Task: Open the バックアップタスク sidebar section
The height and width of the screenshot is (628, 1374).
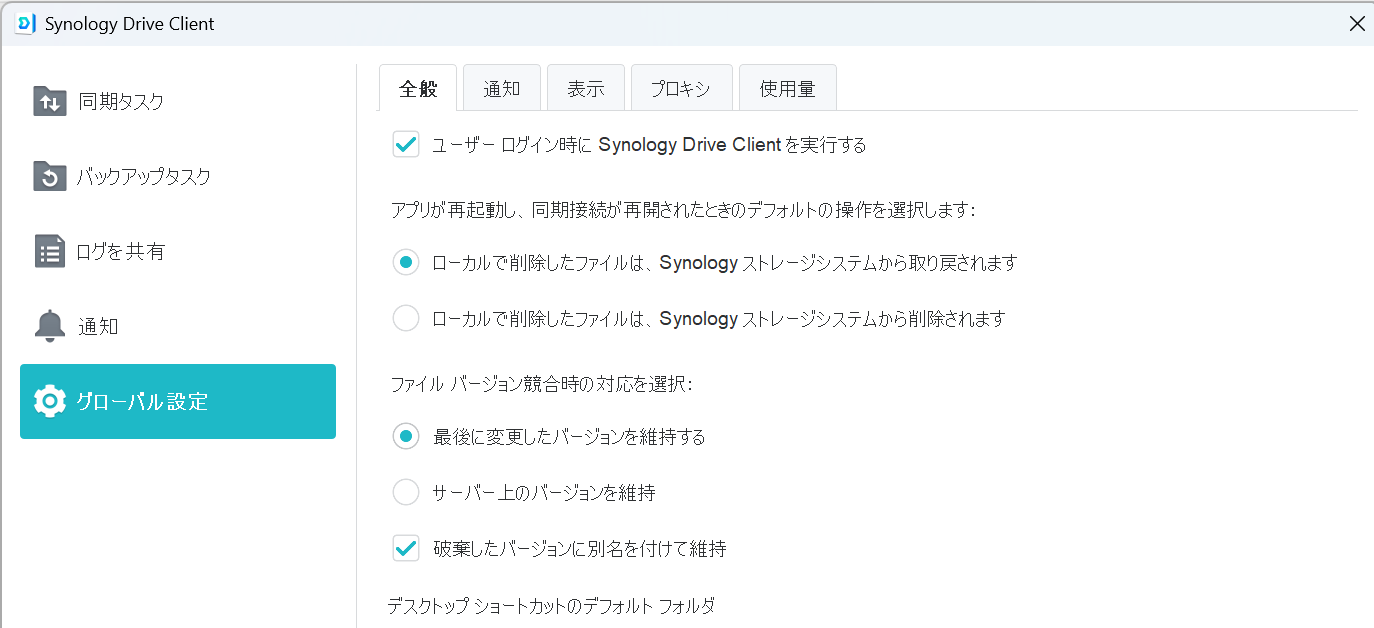Action: 178,176
